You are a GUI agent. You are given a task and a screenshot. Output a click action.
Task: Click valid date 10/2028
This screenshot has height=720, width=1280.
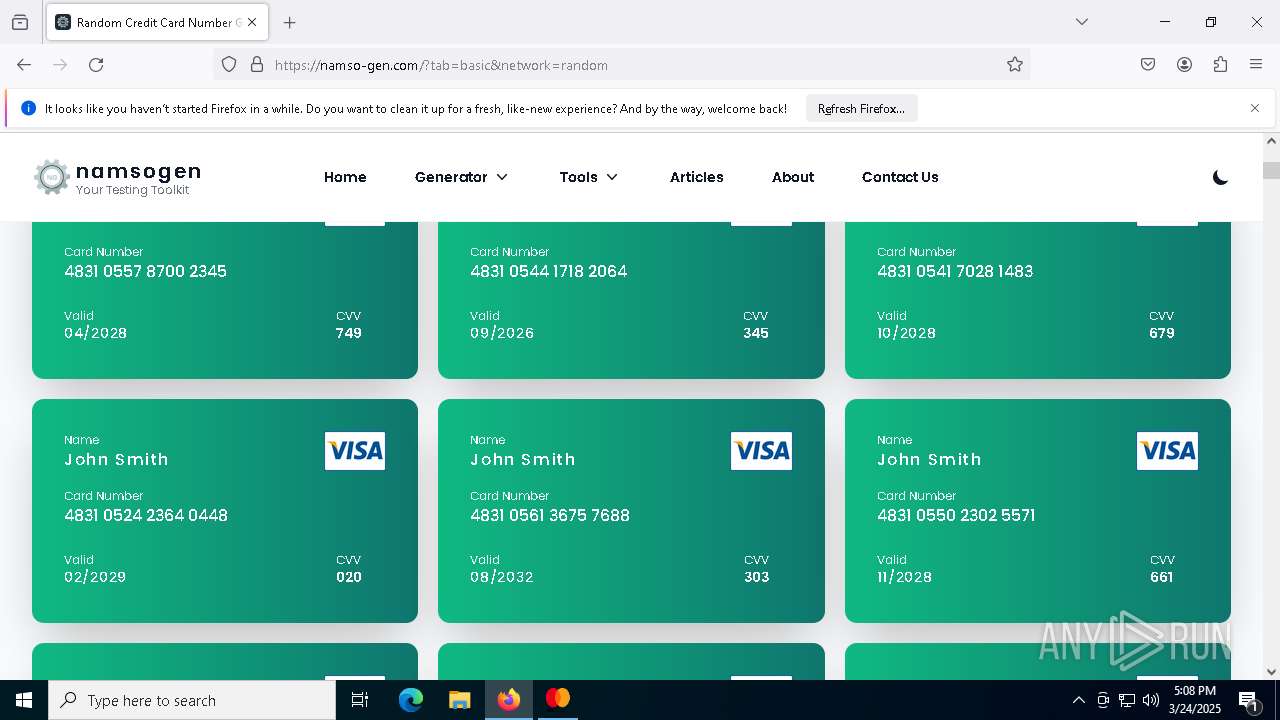[906, 333]
